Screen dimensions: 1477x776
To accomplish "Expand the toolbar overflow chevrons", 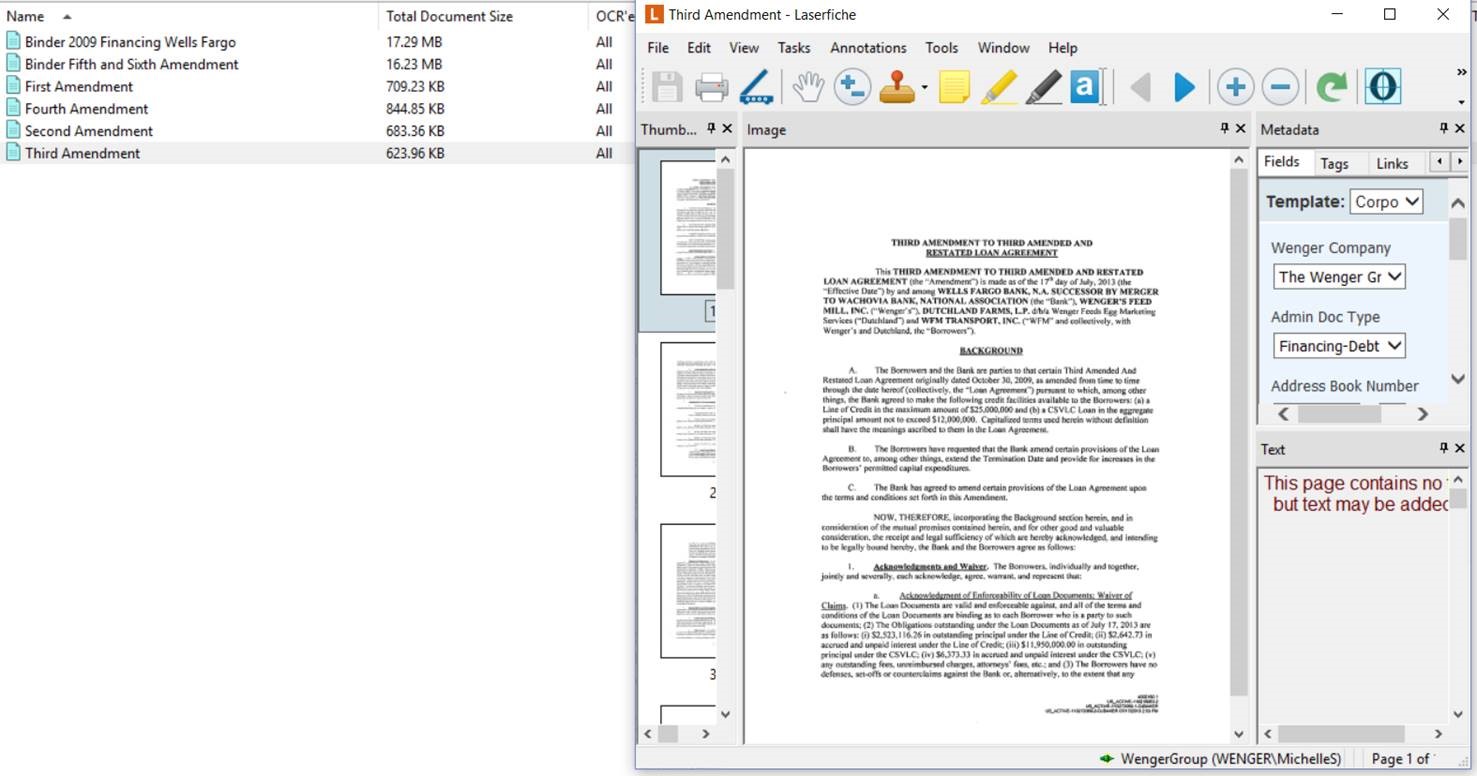I will point(1461,73).
